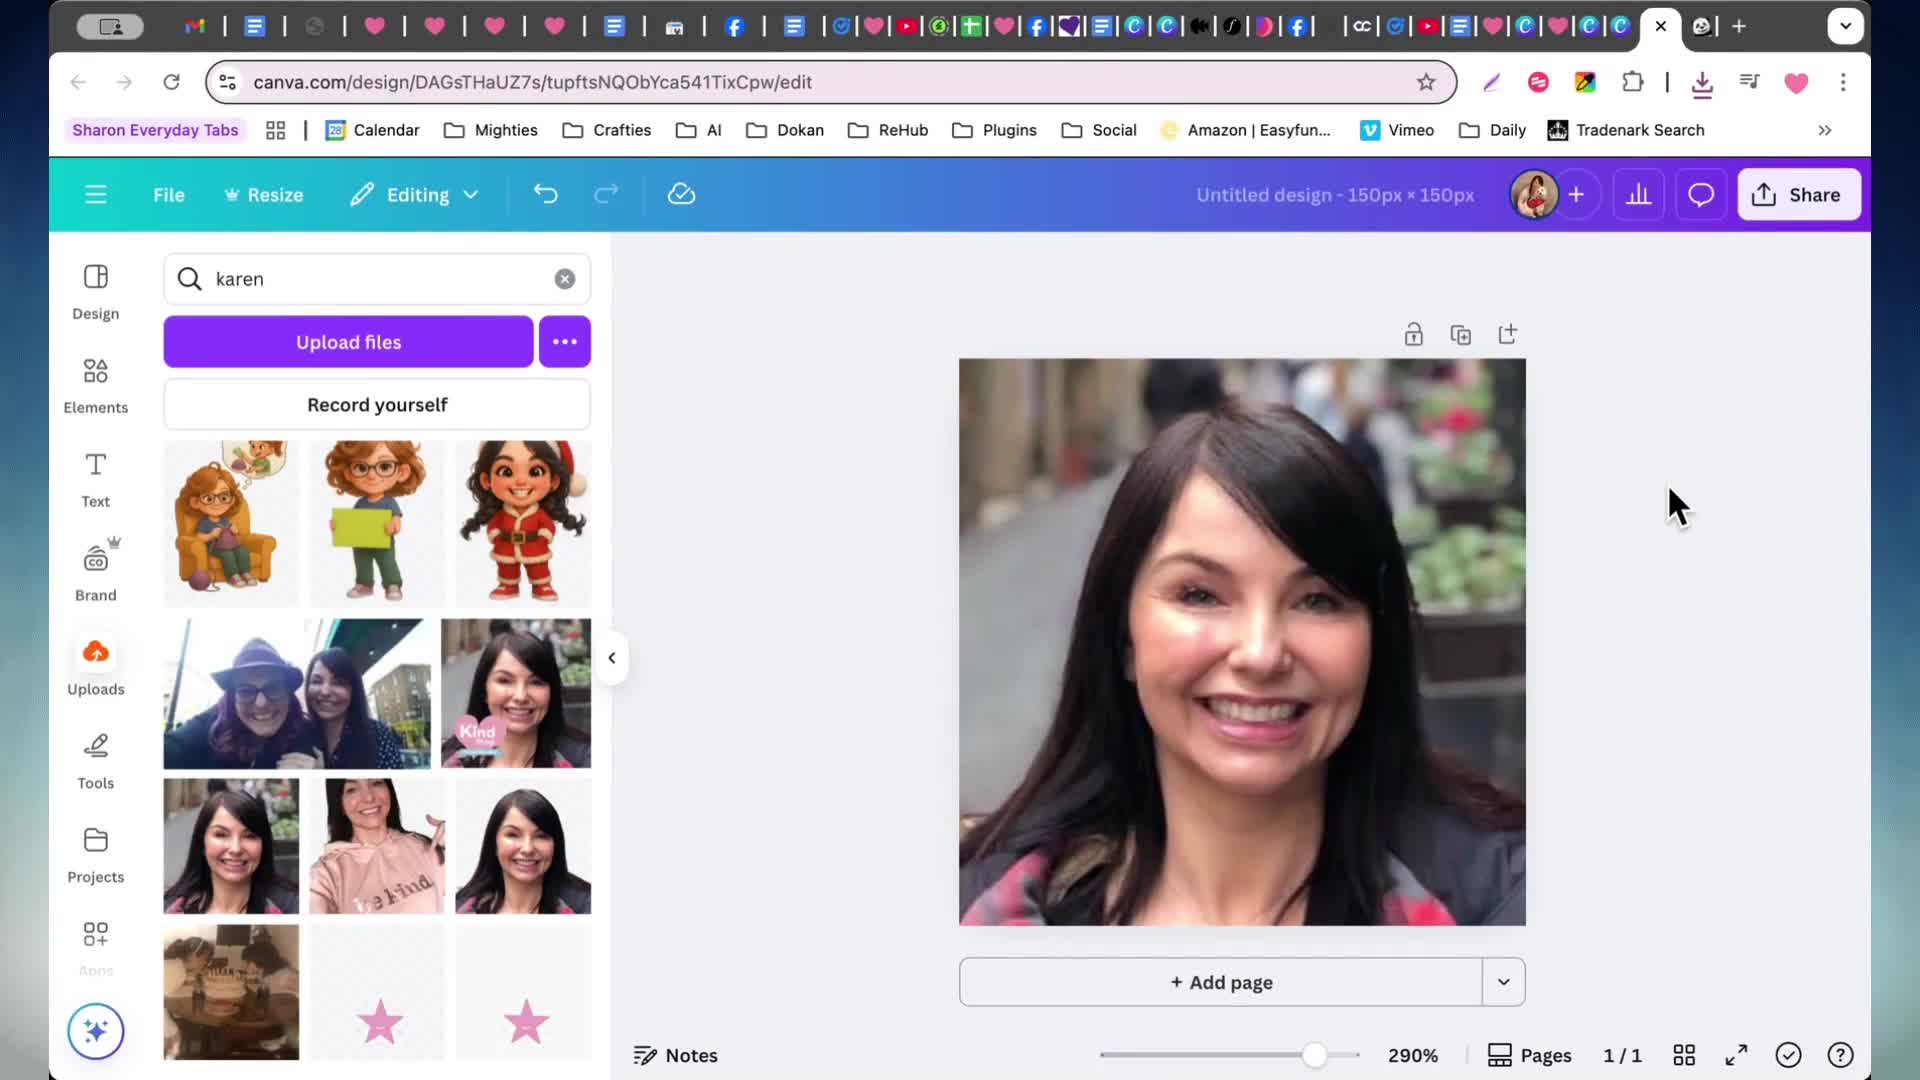
Task: Click the zoom slider handle
Action: coord(1314,1055)
